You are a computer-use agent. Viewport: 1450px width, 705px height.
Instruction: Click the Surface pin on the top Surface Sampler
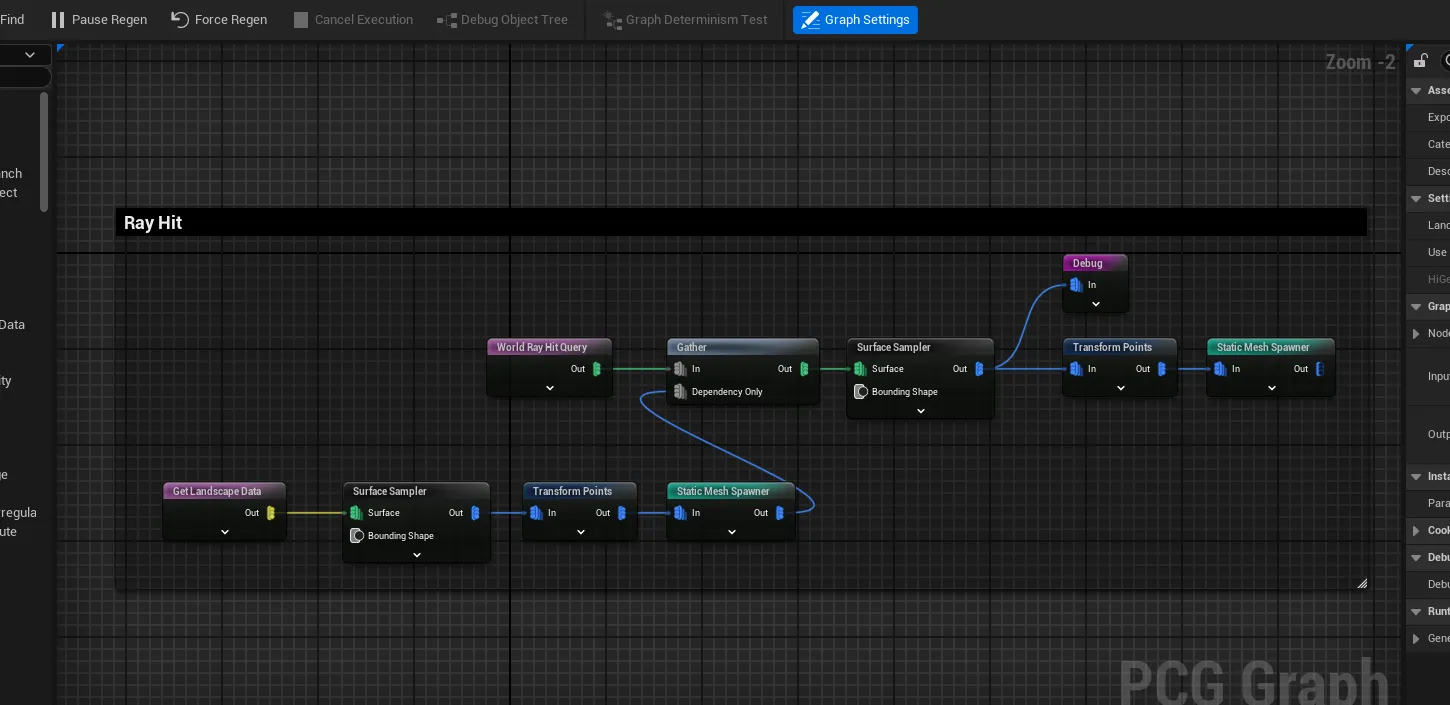click(860, 369)
